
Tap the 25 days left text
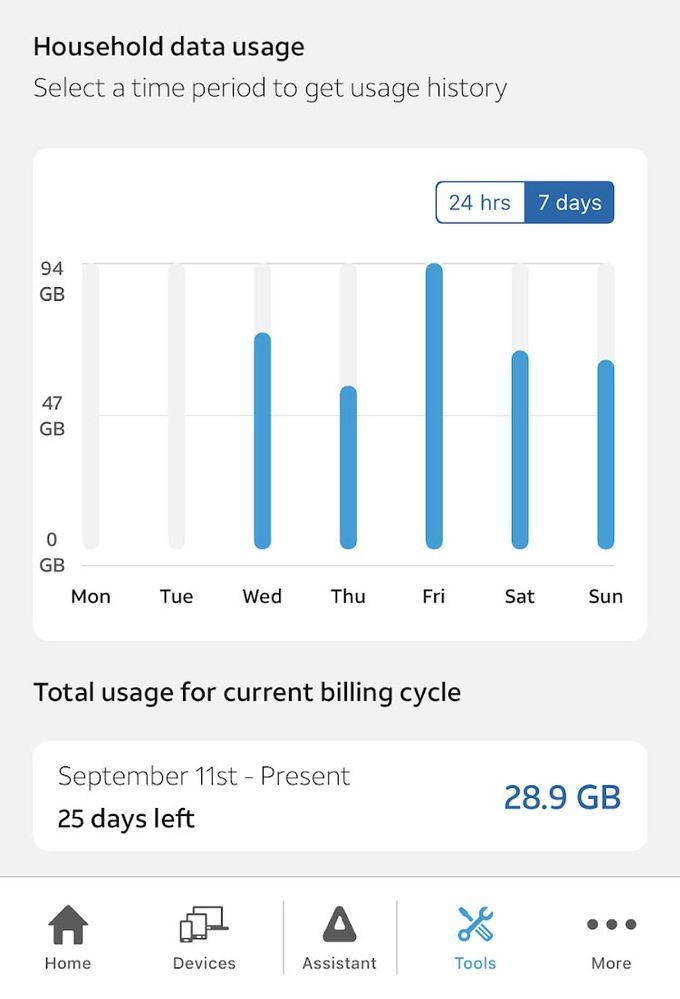click(x=126, y=819)
